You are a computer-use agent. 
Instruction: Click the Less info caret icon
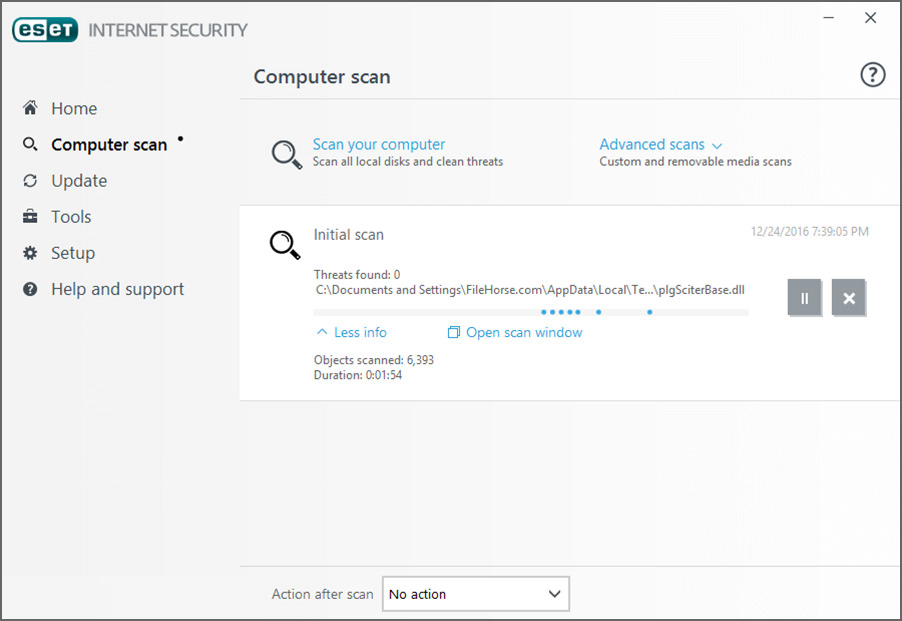[x=322, y=332]
